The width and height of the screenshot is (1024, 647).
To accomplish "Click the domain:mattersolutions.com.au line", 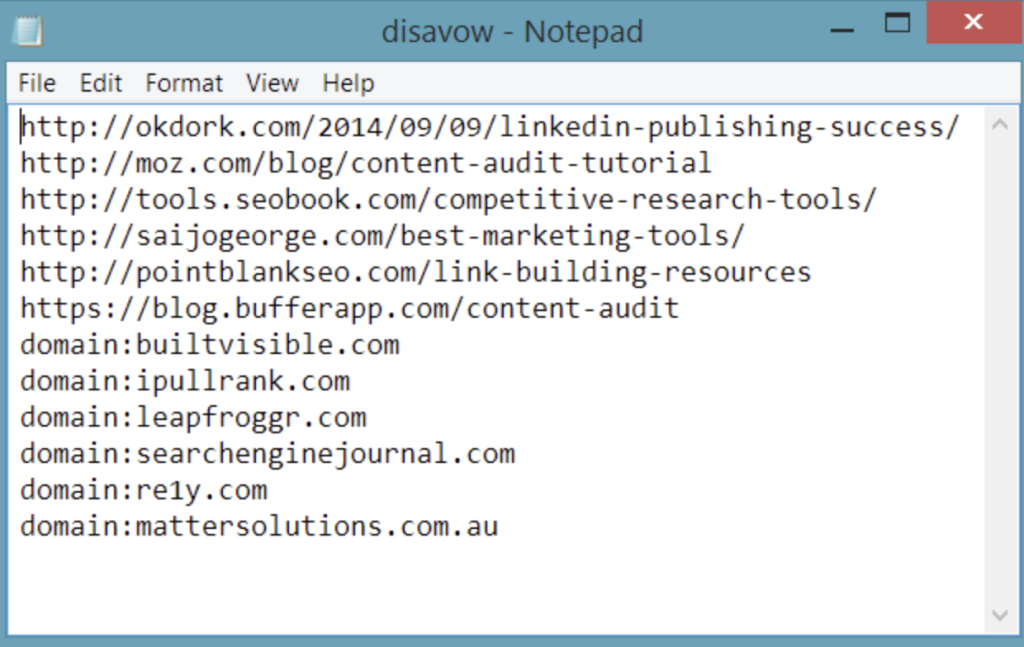I will [x=259, y=526].
